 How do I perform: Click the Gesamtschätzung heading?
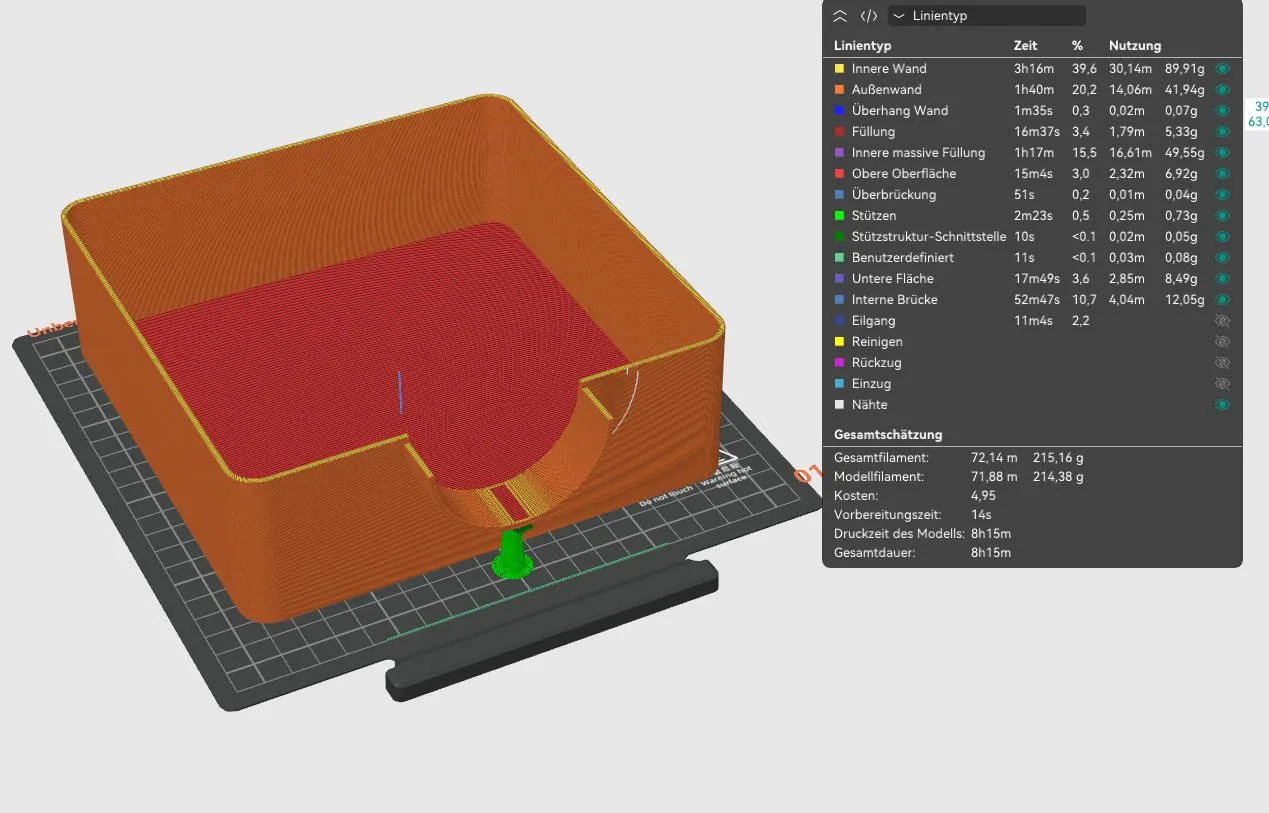[x=888, y=435]
